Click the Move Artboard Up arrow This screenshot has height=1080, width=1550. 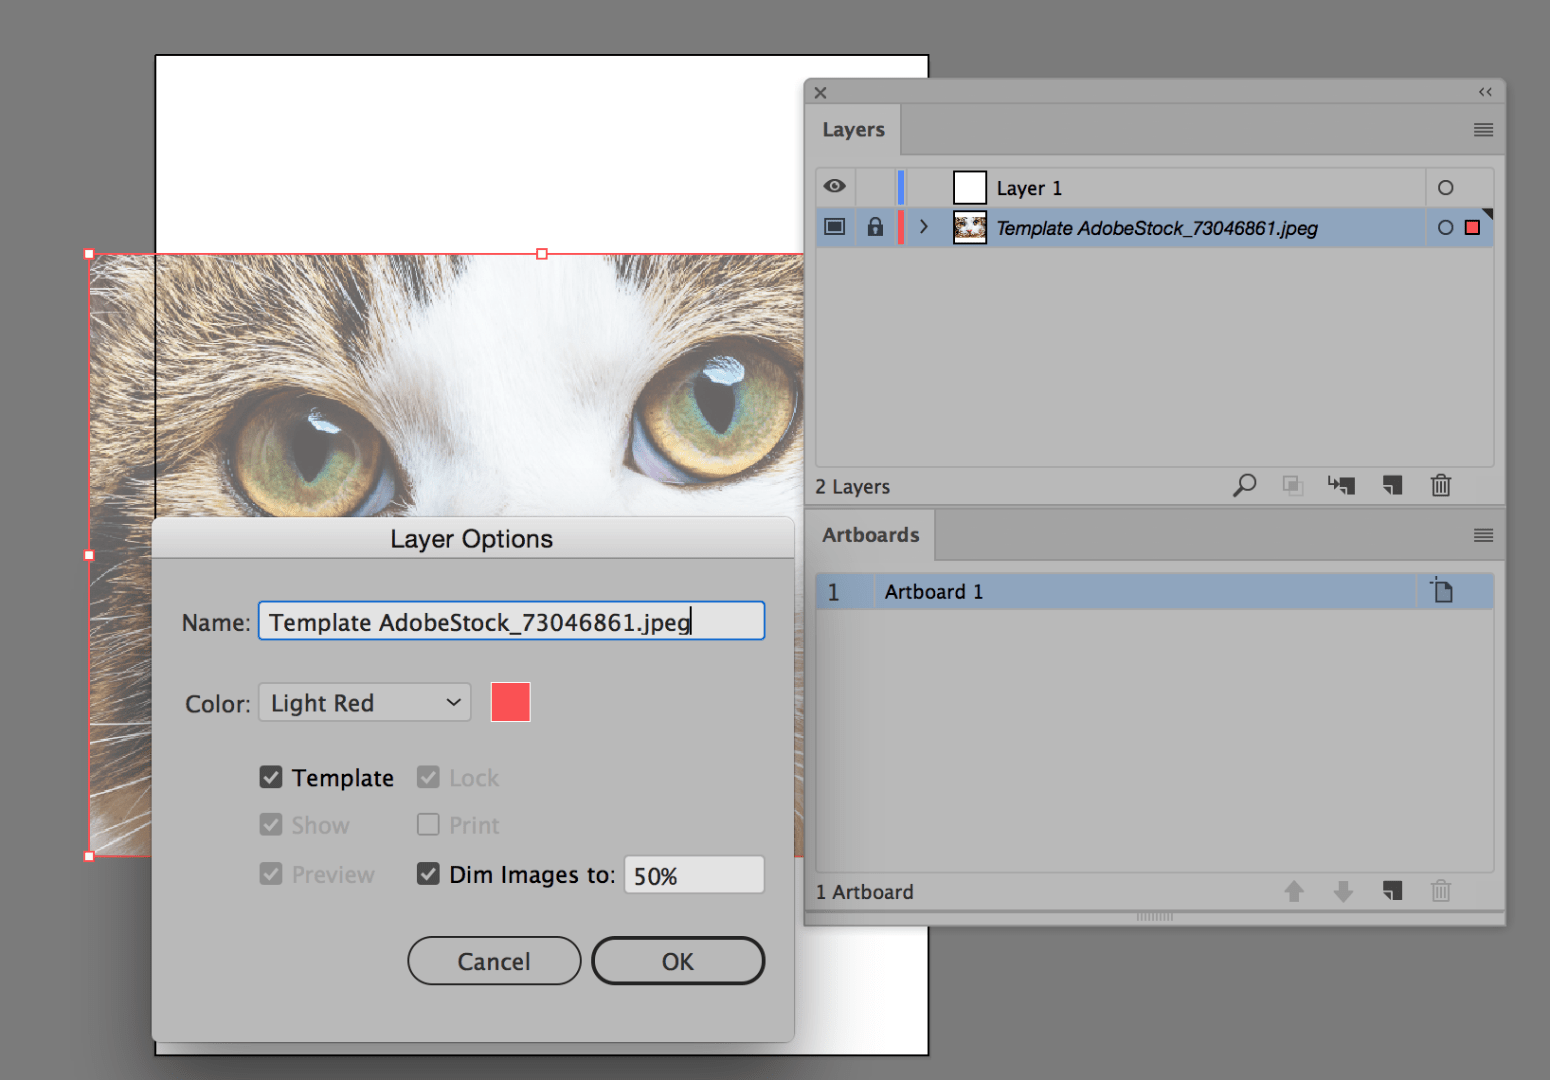[1294, 891]
